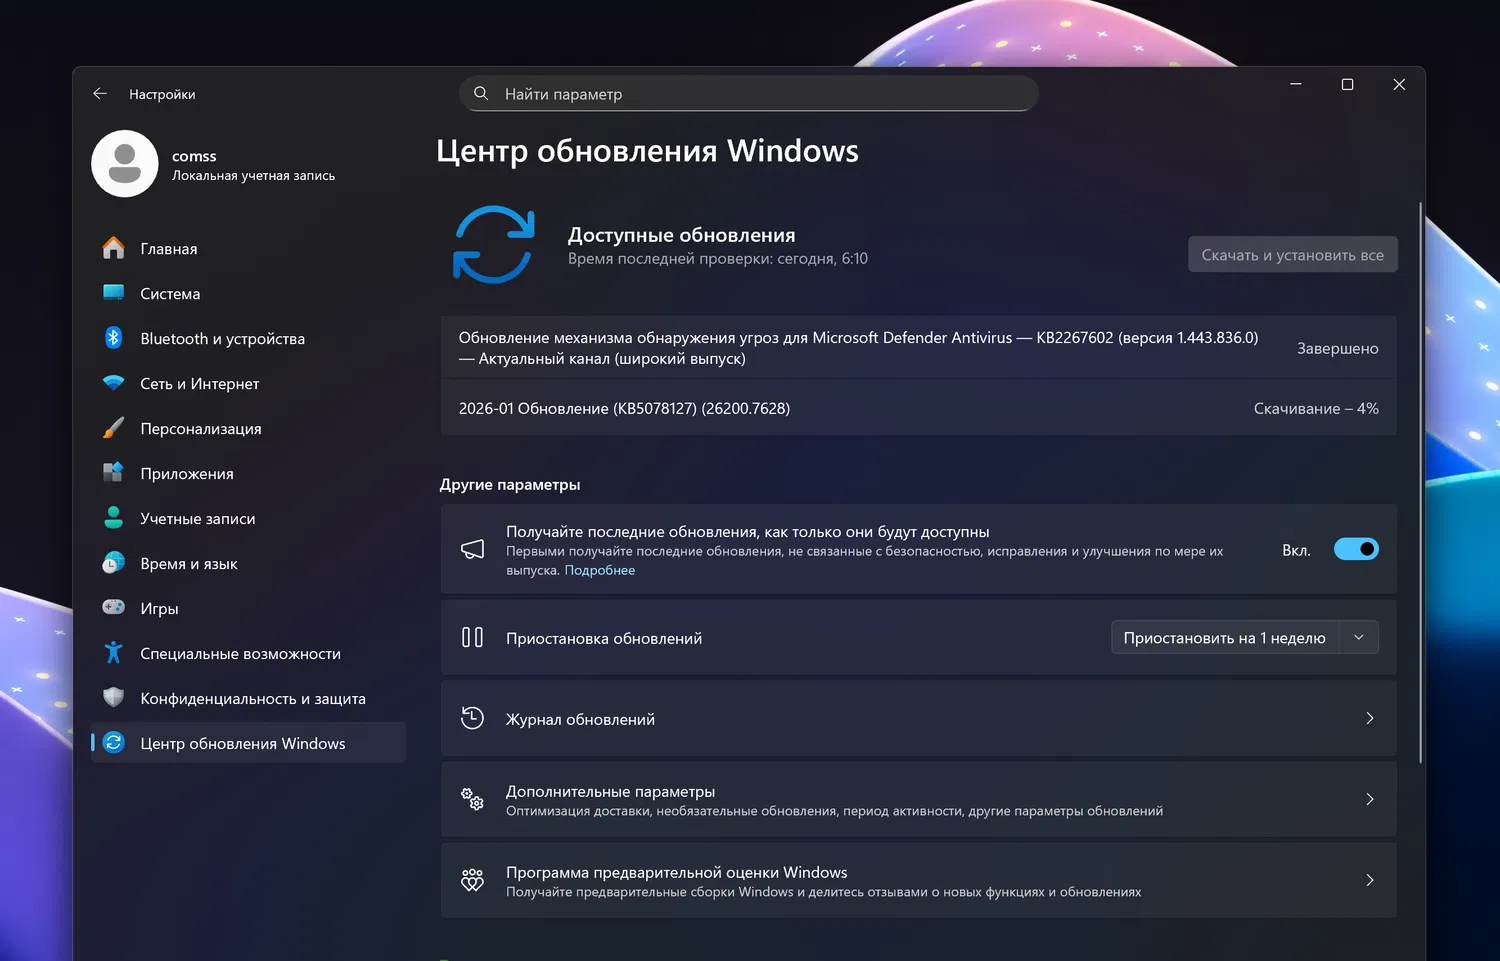Viewport: 1500px width, 961px height.
Task: Click the Скачать и установить все button
Action: point(1292,254)
